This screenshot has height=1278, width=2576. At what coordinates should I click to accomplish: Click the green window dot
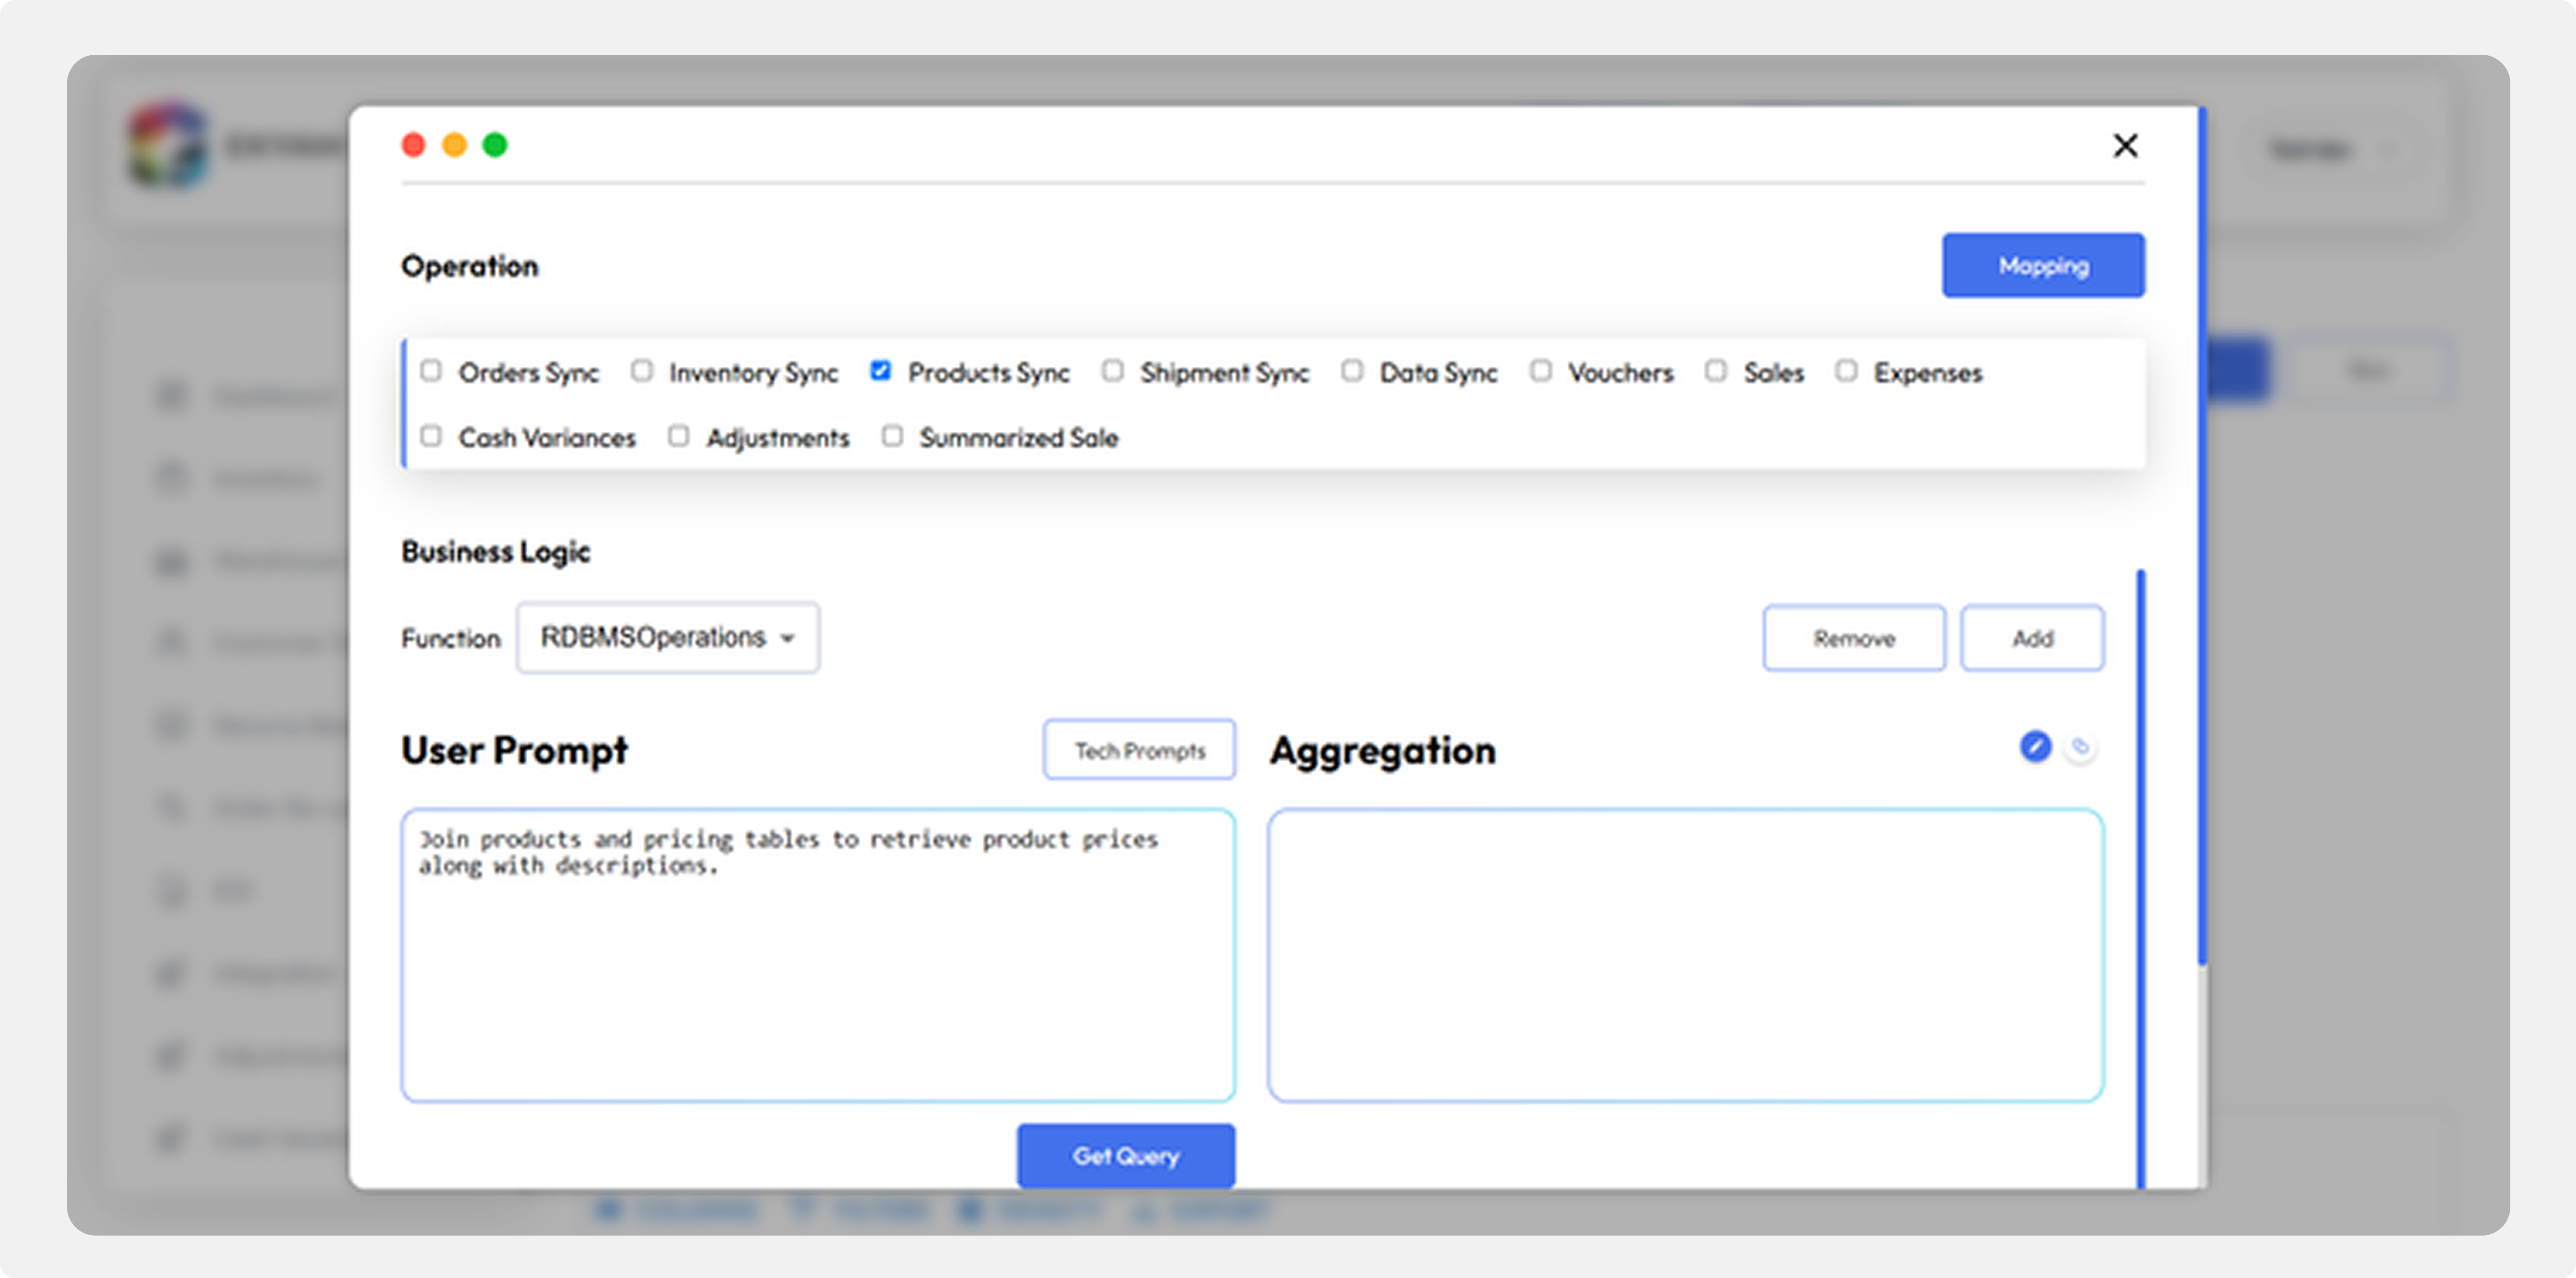tap(495, 146)
